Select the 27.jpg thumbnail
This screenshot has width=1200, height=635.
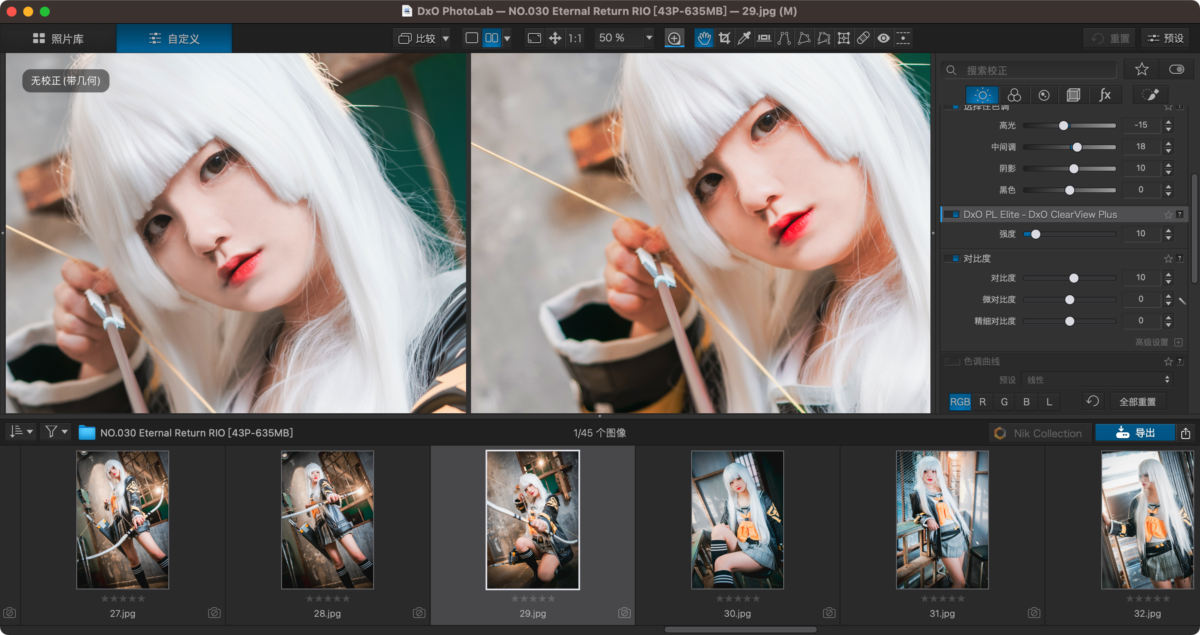tap(122, 519)
